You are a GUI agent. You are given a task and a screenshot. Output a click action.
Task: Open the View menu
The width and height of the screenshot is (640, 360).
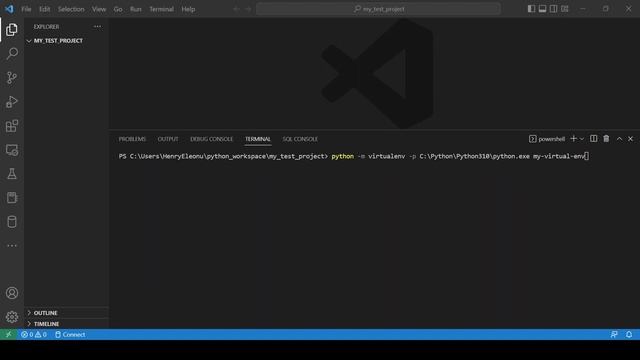click(x=99, y=9)
